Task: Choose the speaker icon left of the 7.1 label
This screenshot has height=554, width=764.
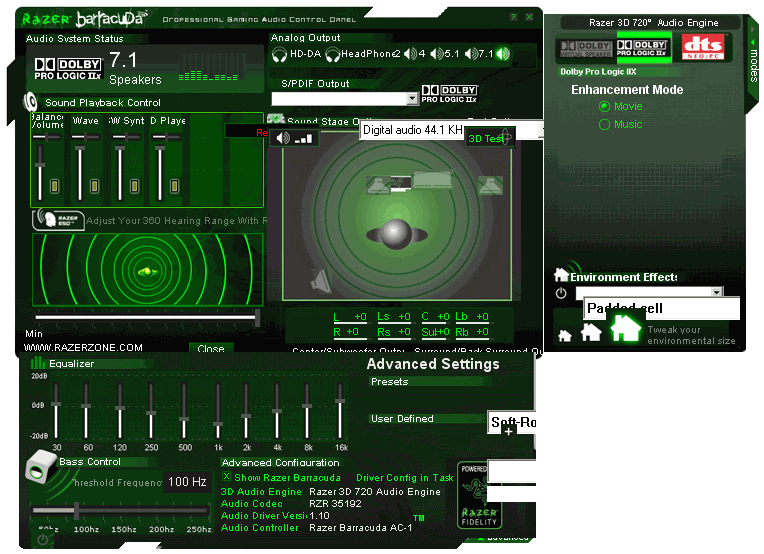Action: (471, 54)
